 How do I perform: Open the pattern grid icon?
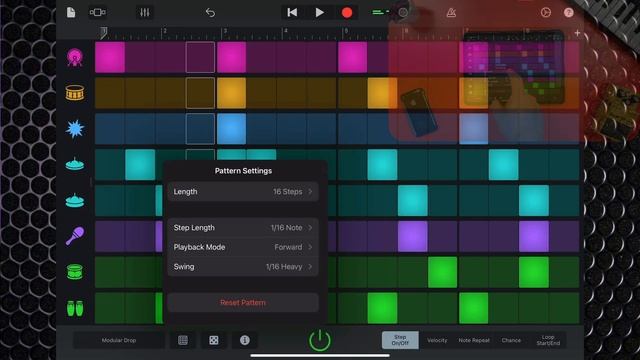183,340
